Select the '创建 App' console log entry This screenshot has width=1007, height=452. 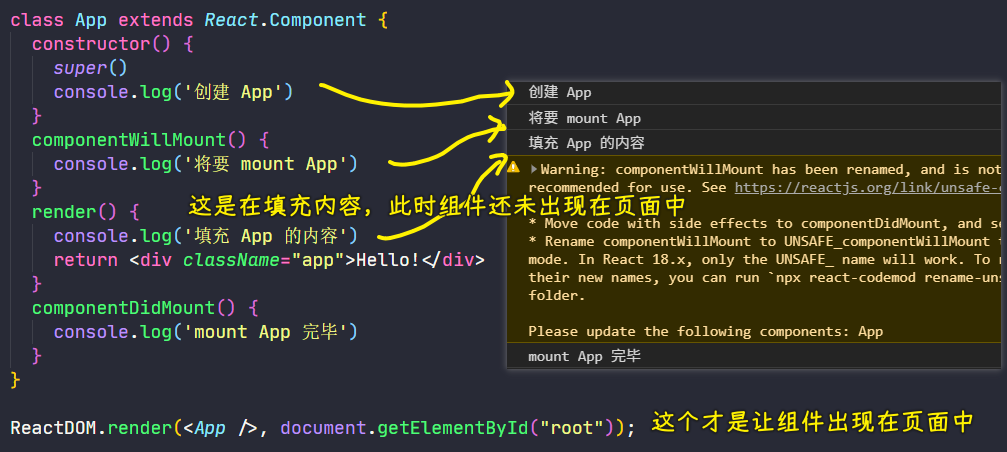click(x=560, y=93)
